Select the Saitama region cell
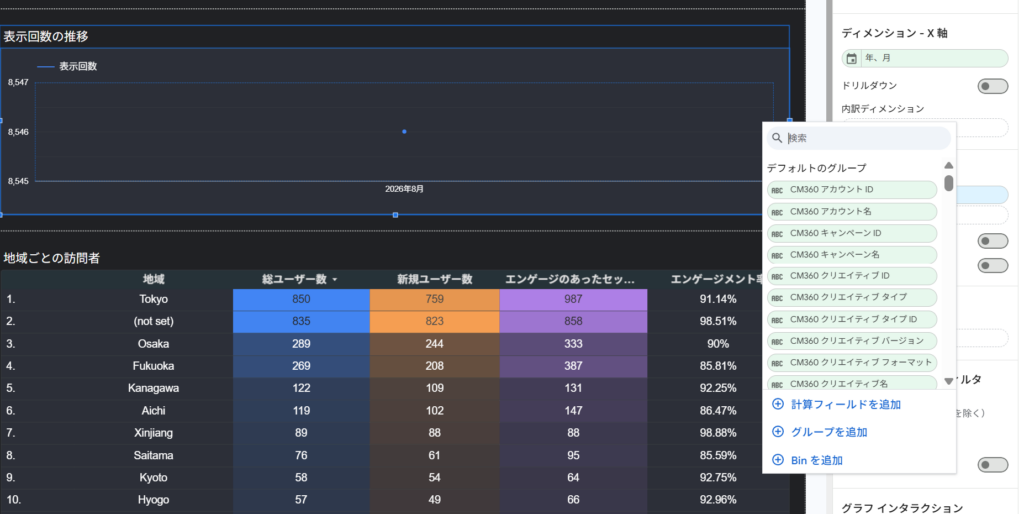 [x=153, y=455]
